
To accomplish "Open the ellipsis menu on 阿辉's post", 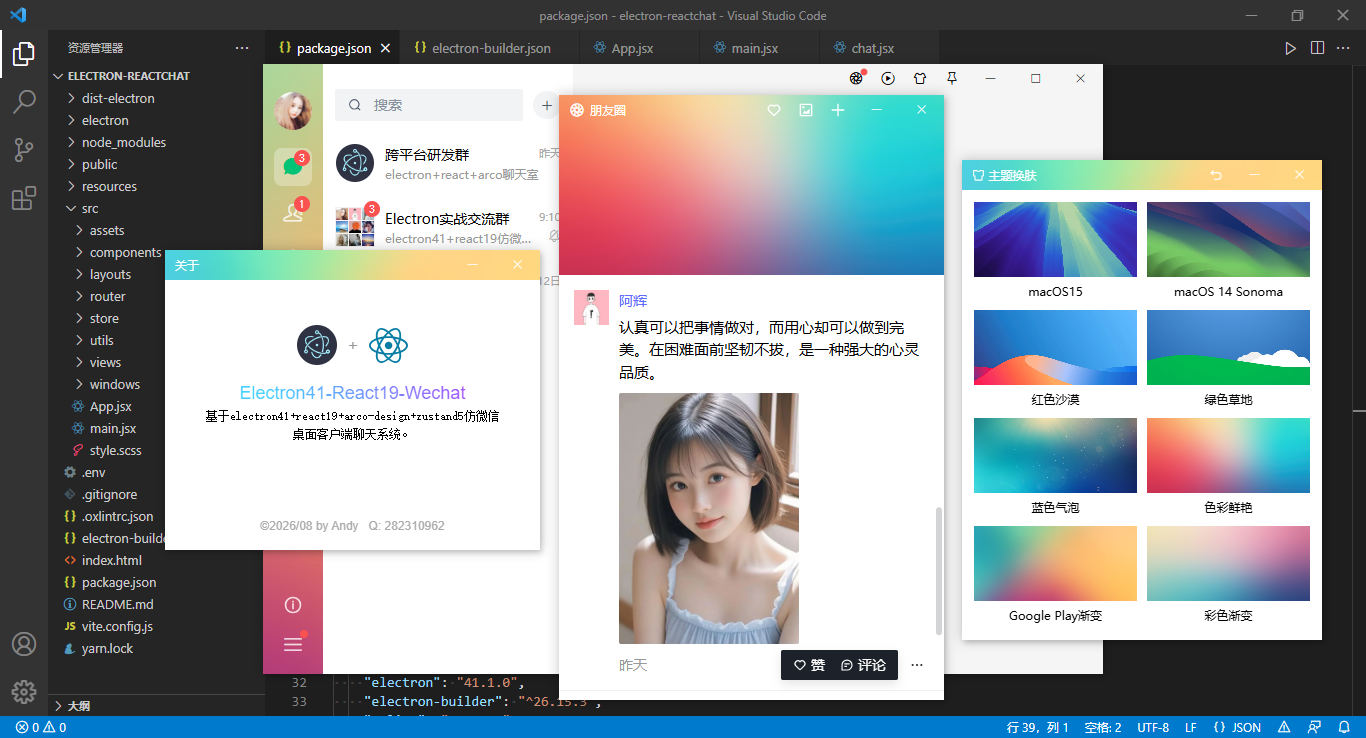I will click(917, 665).
